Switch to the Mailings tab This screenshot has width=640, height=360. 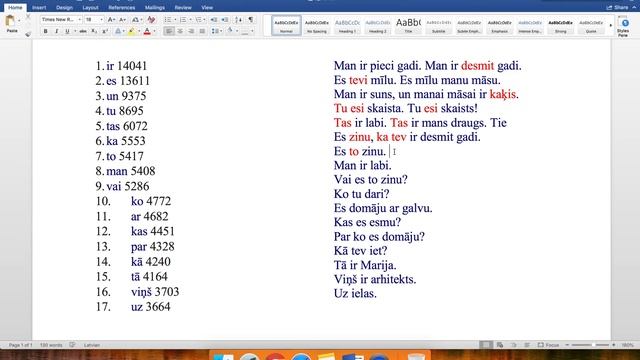coord(155,7)
